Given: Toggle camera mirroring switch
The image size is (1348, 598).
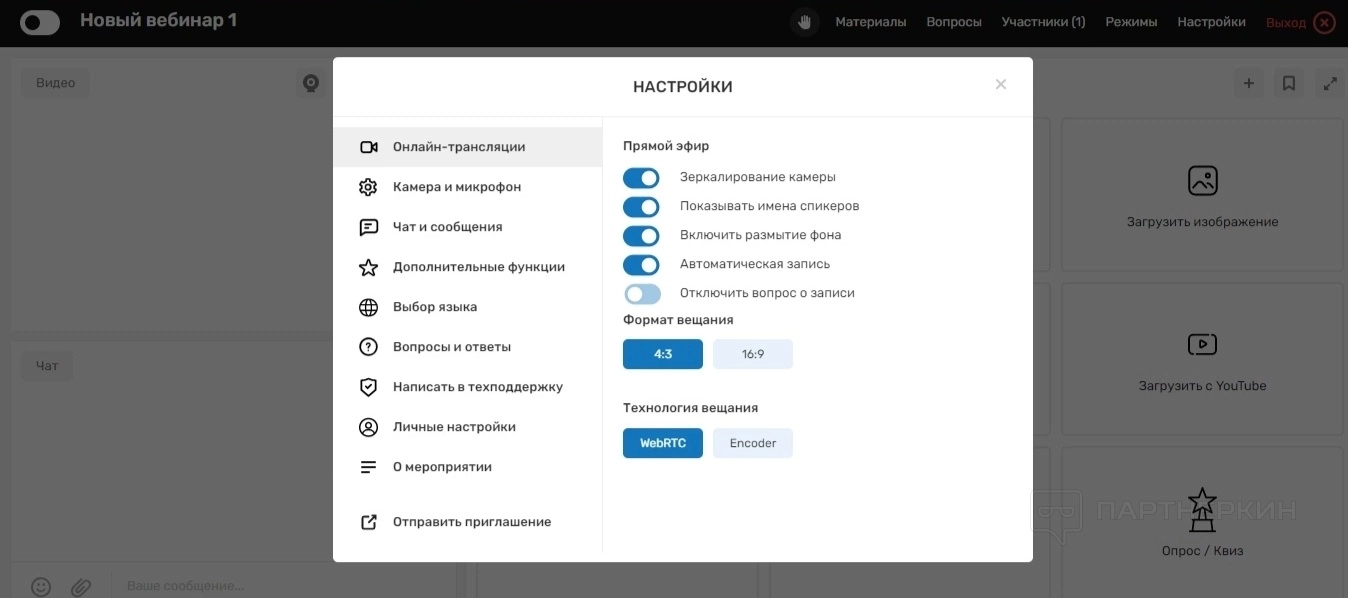Looking at the screenshot, I should 641,178.
